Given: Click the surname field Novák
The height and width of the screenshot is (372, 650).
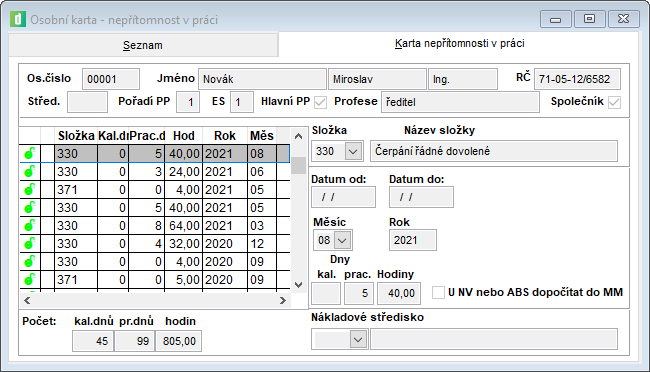Looking at the screenshot, I should (x=262, y=79).
